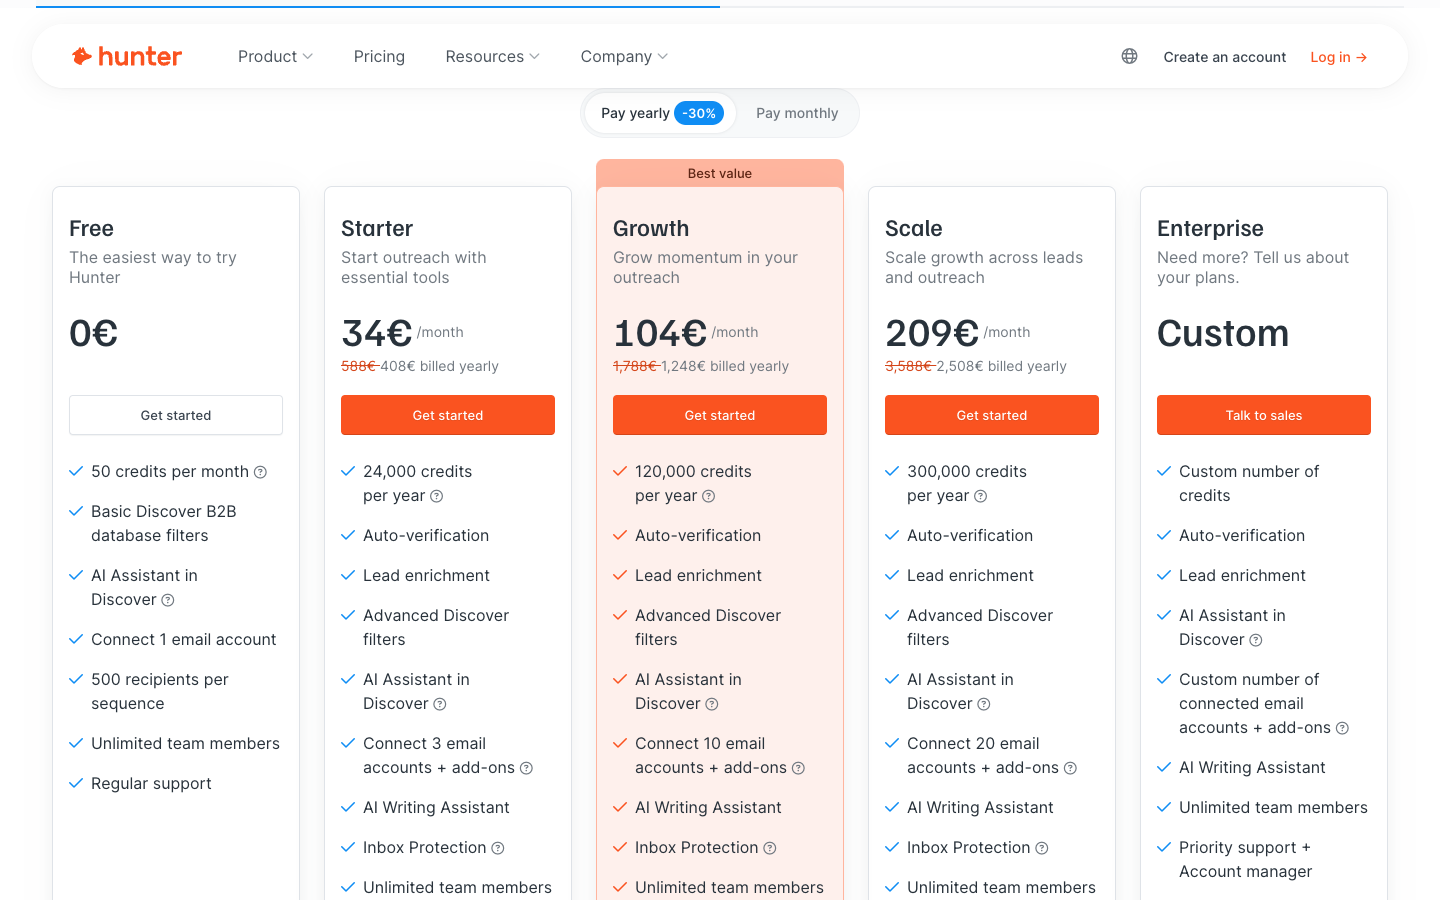This screenshot has width=1440, height=900.
Task: Click Enterprise 'AI Writing Assistant' text
Action: (x=1252, y=768)
